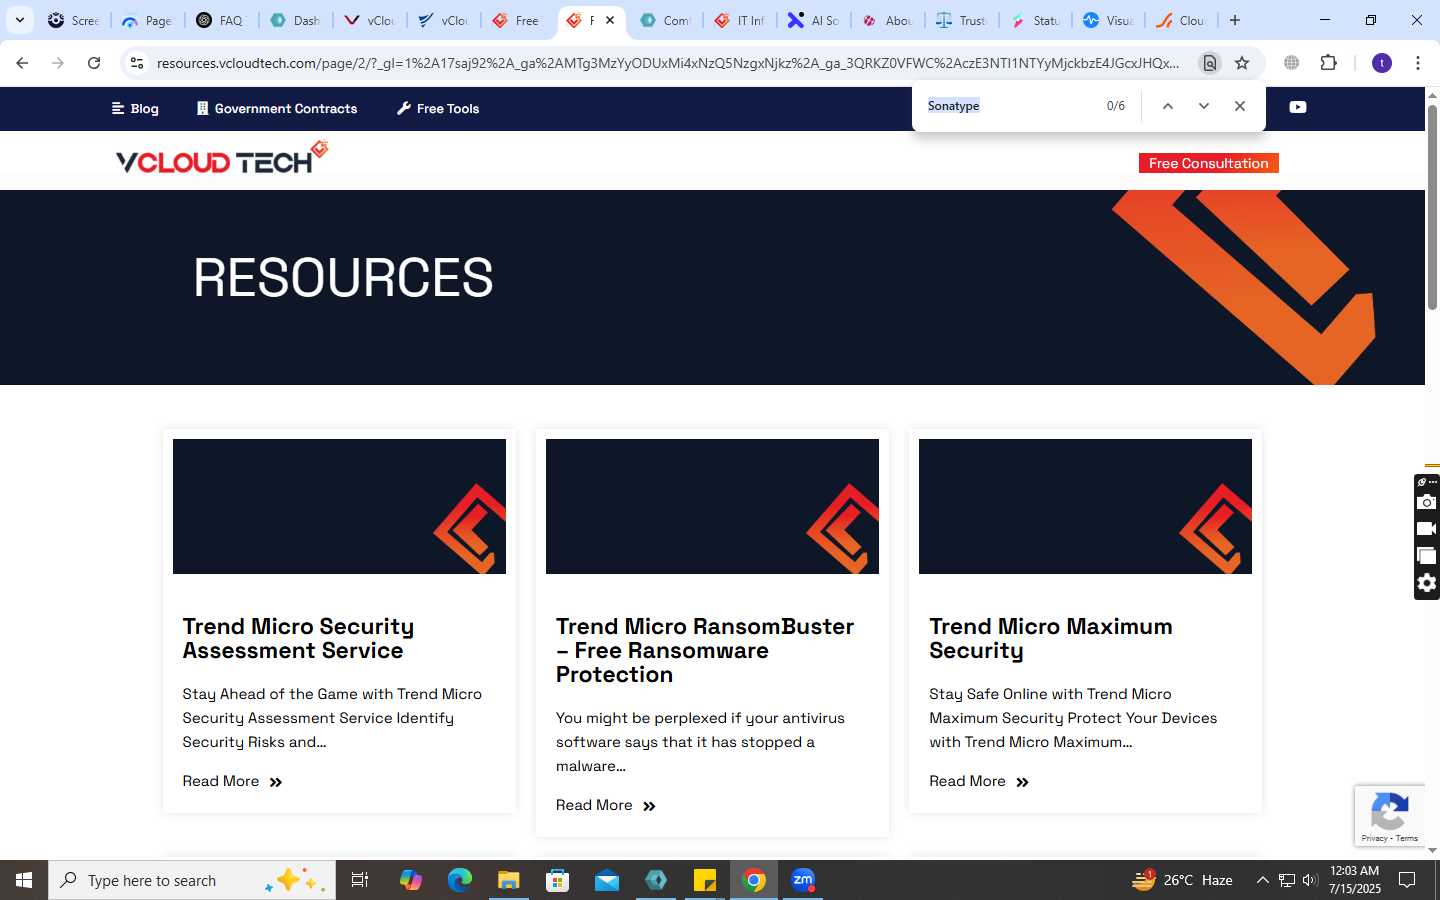Switch to the Trust tab

point(961,20)
